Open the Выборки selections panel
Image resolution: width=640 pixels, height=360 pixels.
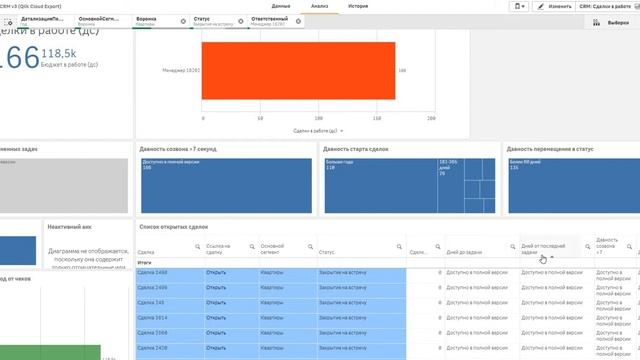[x=611, y=23]
